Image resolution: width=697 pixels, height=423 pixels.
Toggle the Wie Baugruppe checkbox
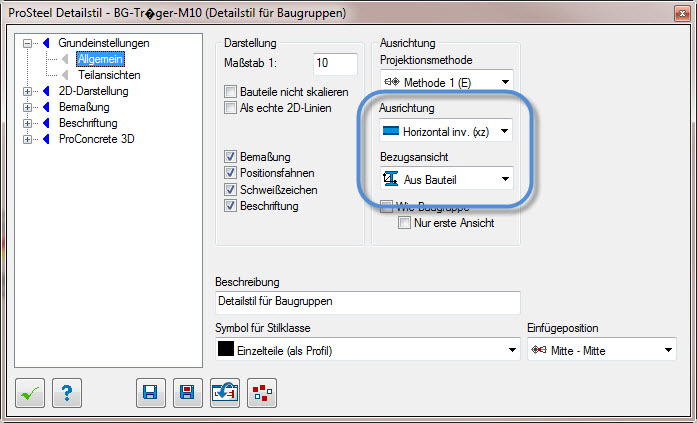coord(386,207)
